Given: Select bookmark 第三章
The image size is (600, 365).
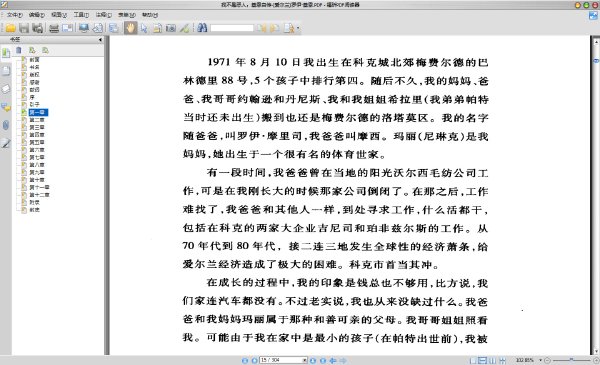Looking at the screenshot, I should (x=37, y=127).
